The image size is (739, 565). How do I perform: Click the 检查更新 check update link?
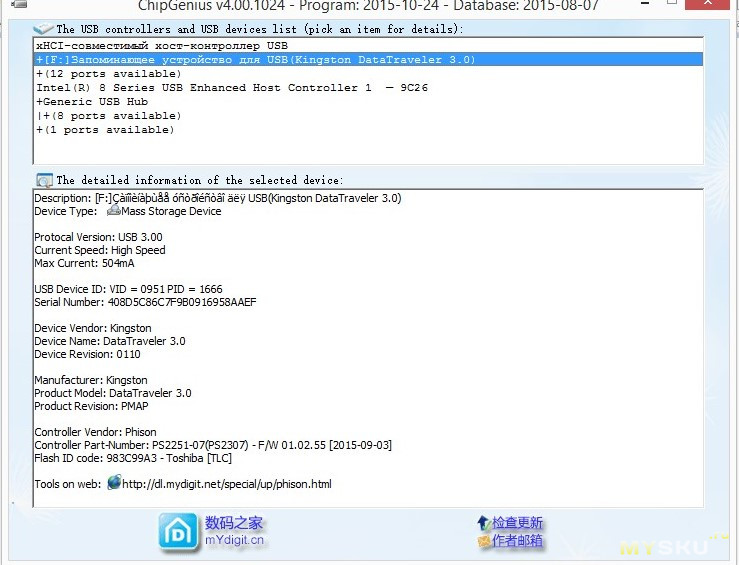point(517,523)
